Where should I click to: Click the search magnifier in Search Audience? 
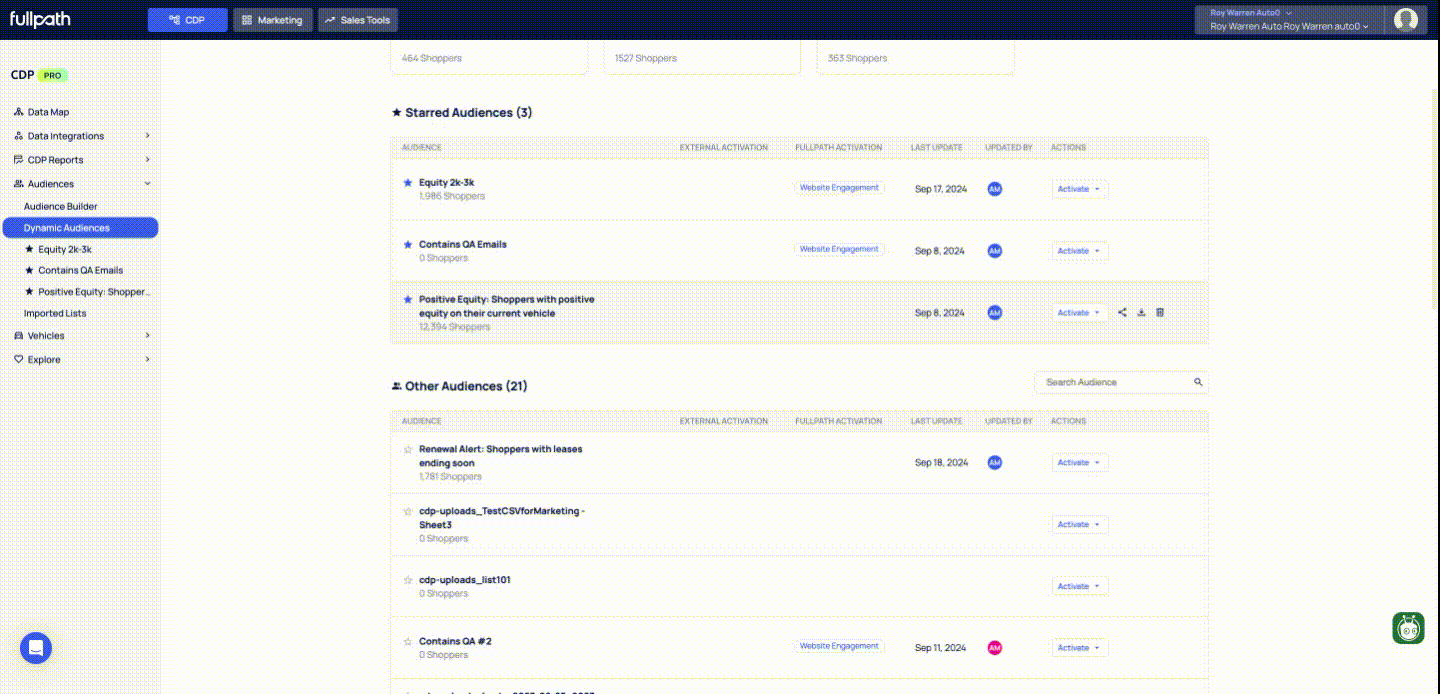1198,382
